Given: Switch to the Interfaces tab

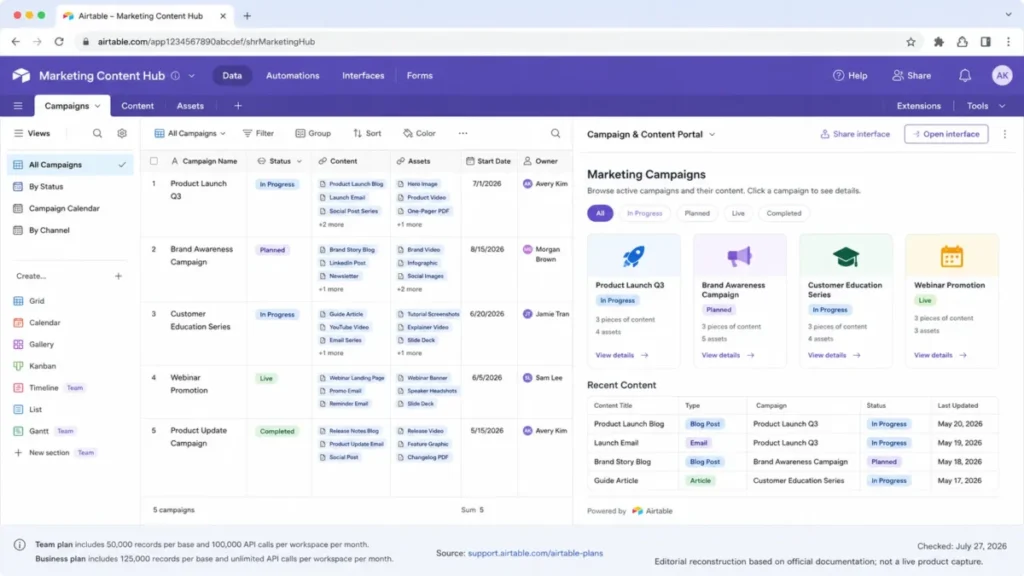Looking at the screenshot, I should click(x=363, y=76).
